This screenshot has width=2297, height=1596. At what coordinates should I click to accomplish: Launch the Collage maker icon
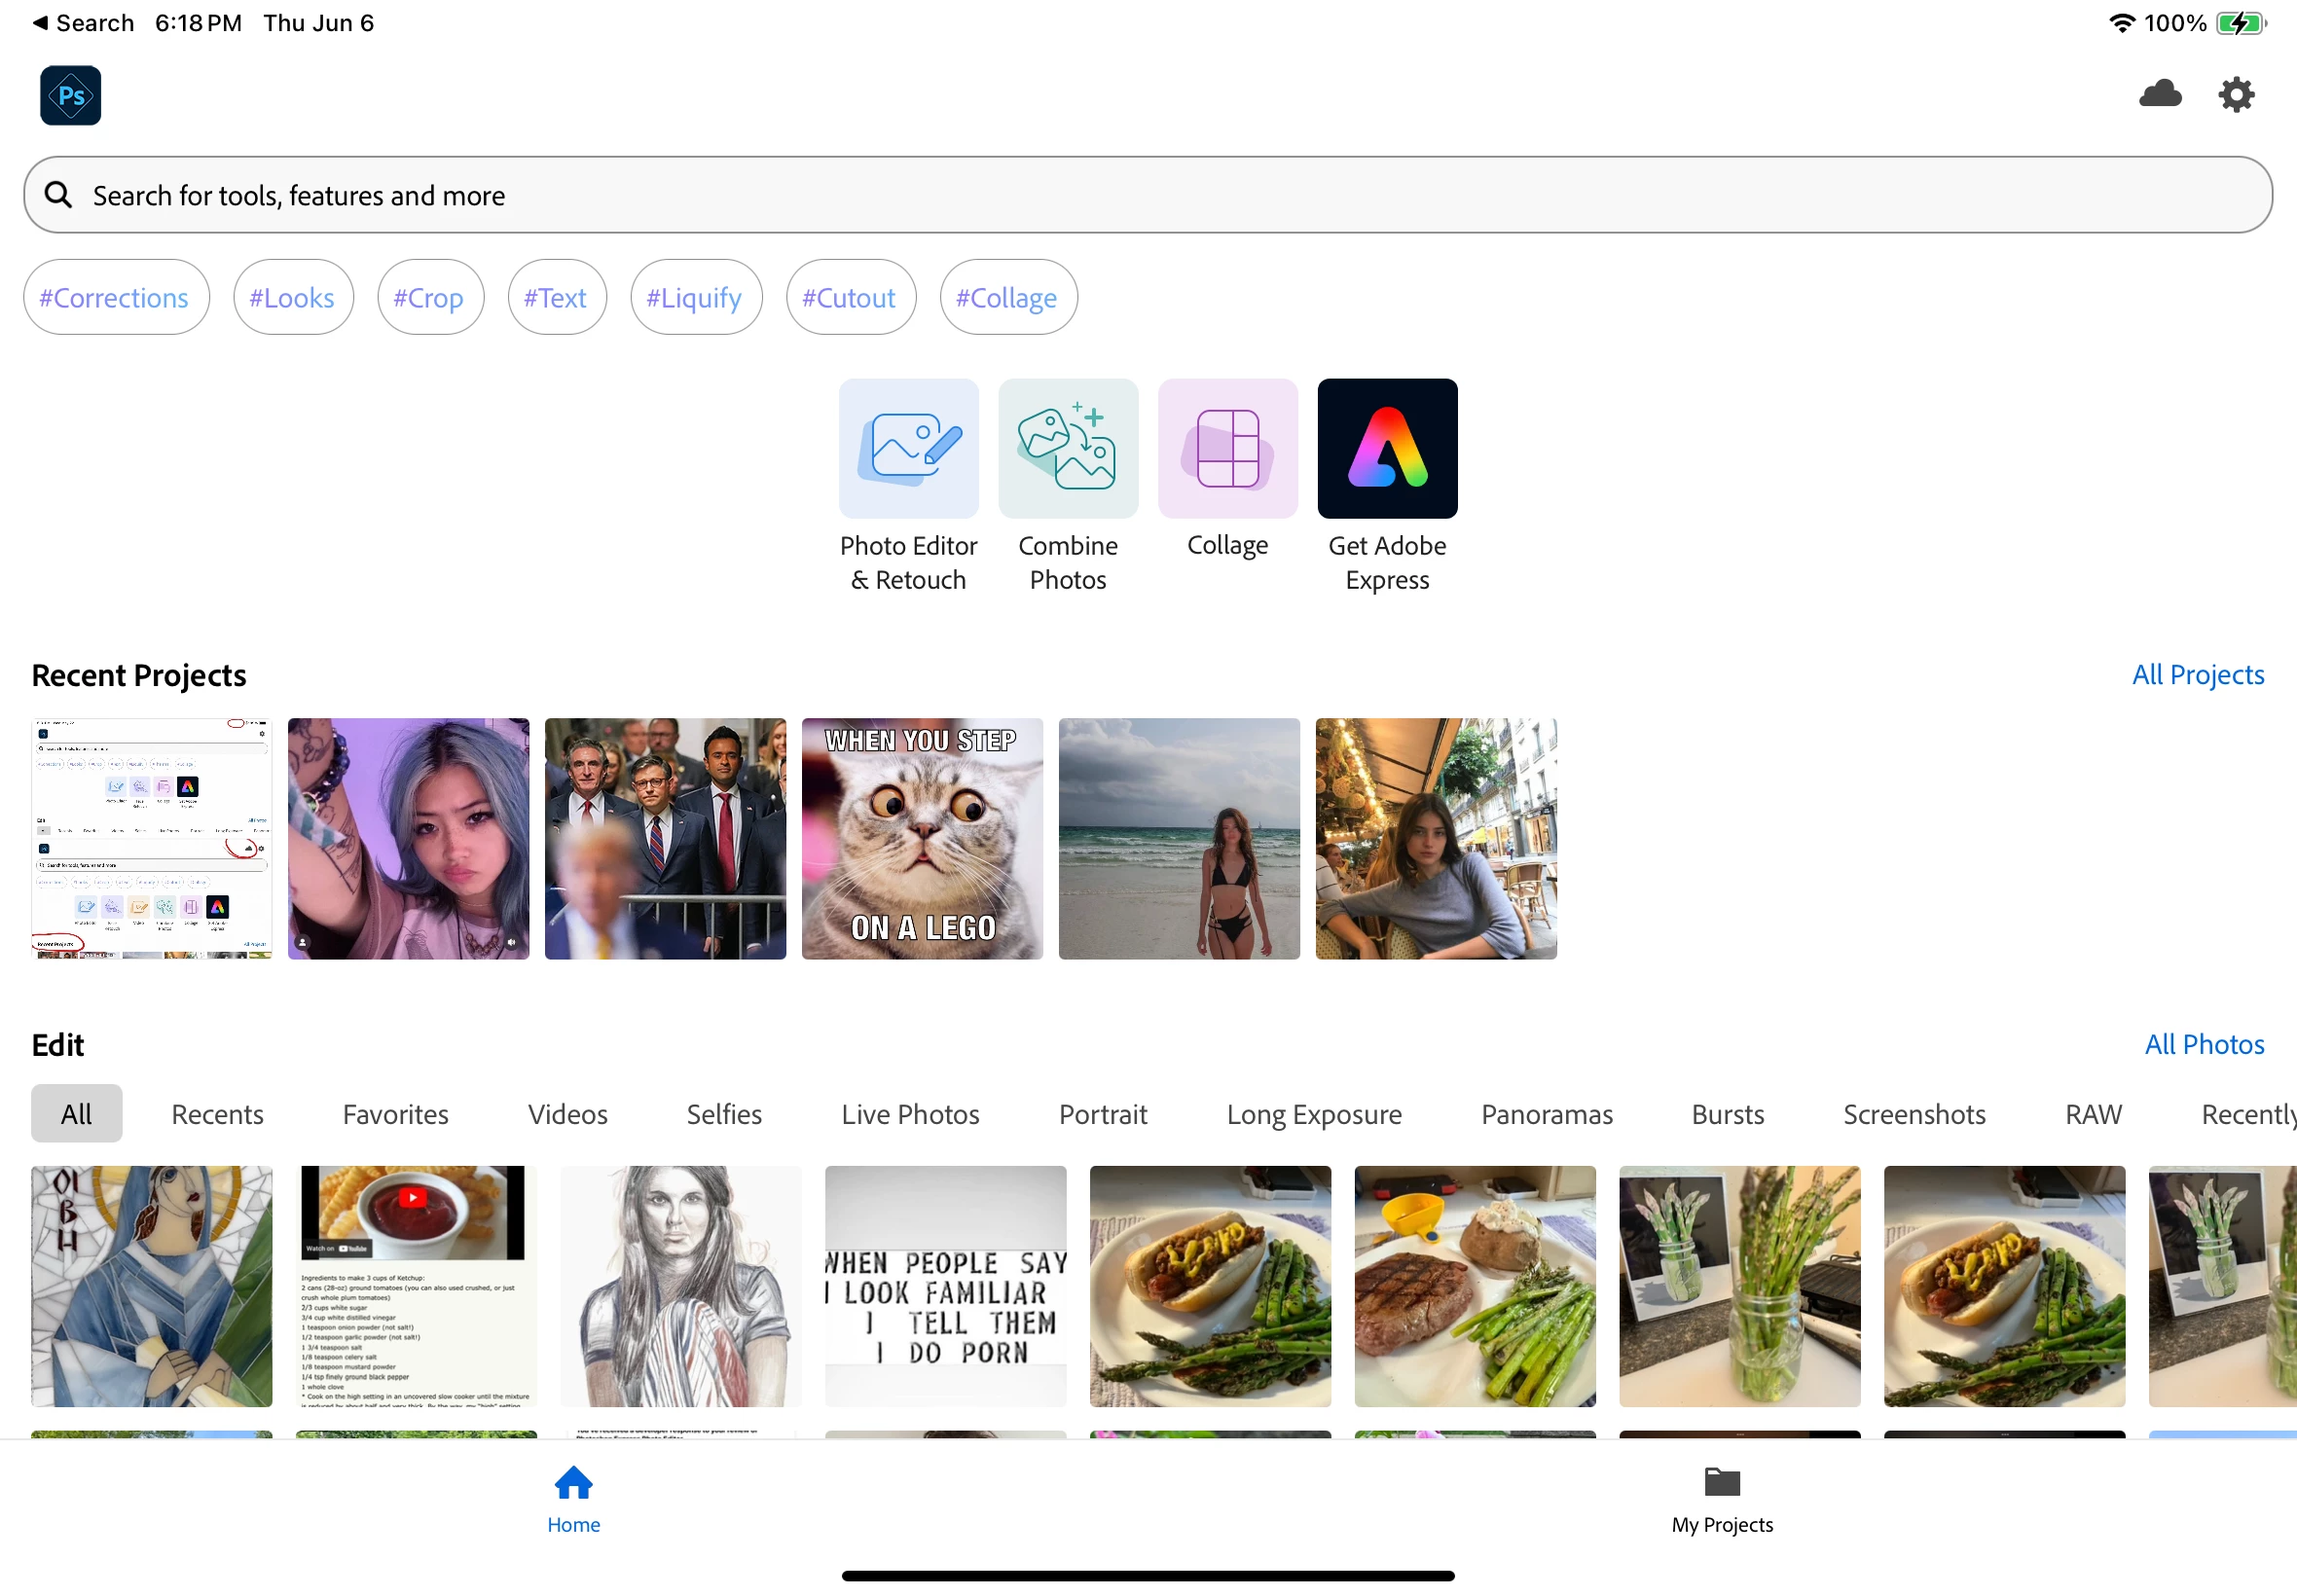pyautogui.click(x=1227, y=448)
